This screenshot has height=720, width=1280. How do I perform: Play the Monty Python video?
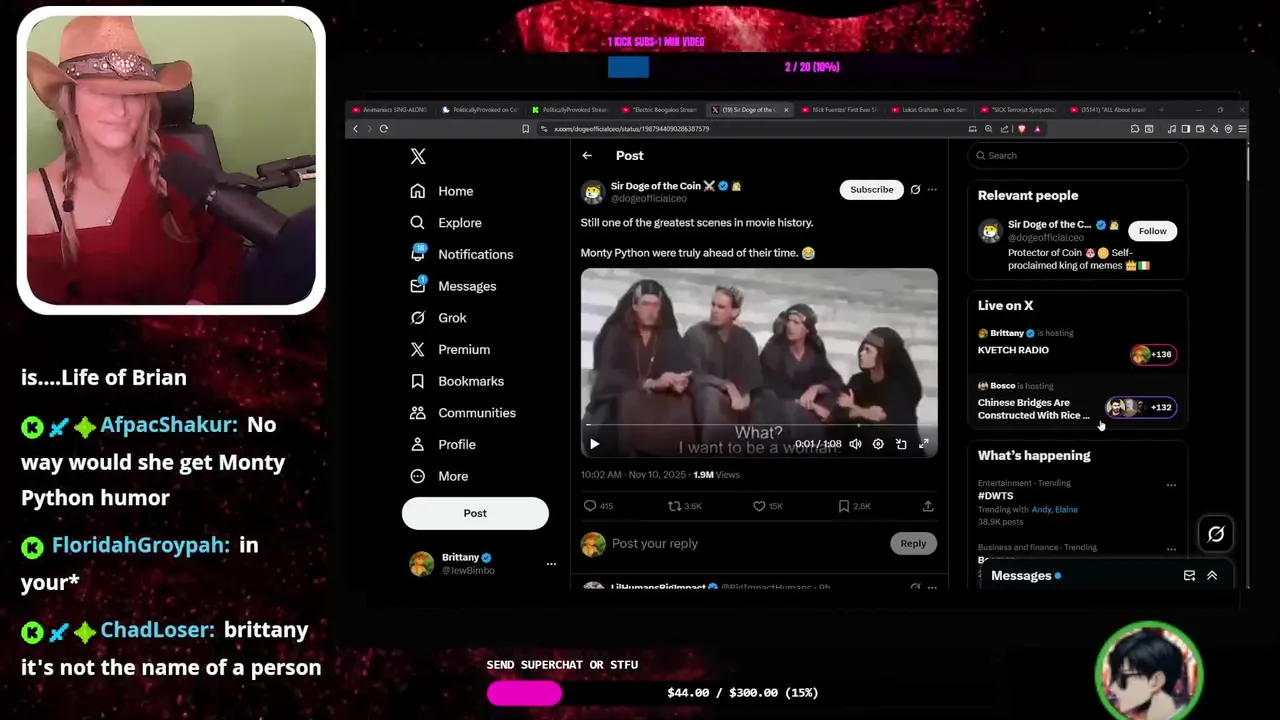594,444
